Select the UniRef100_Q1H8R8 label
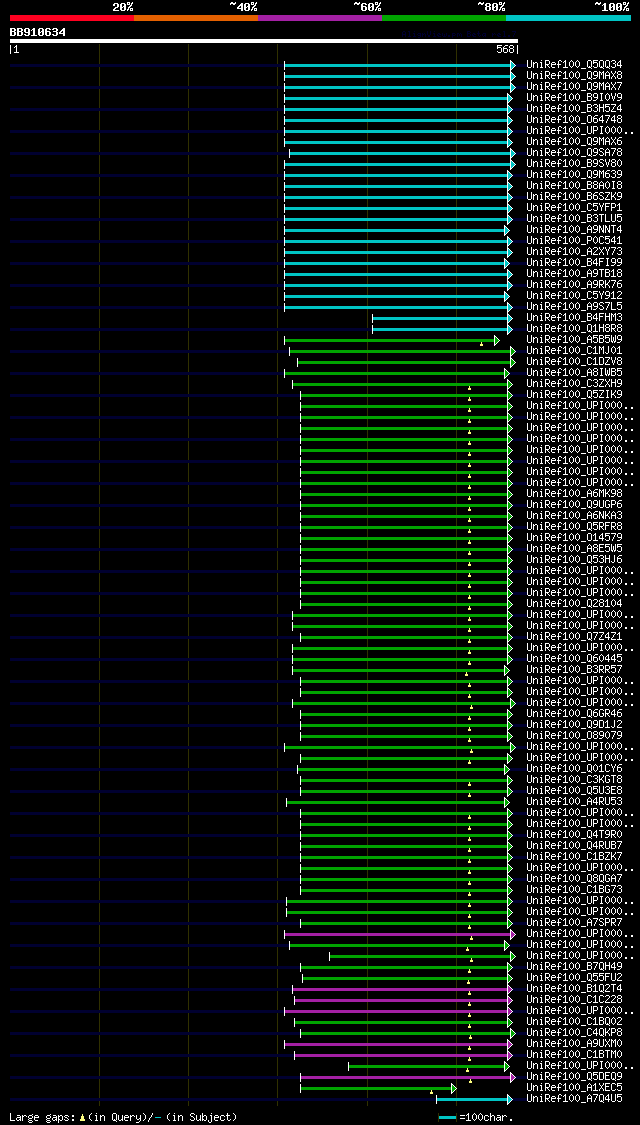640x1125 pixels. tap(574, 329)
